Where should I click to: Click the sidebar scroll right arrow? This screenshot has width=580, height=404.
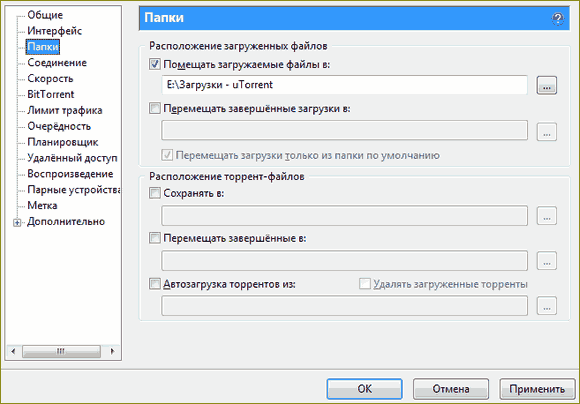coord(112,351)
